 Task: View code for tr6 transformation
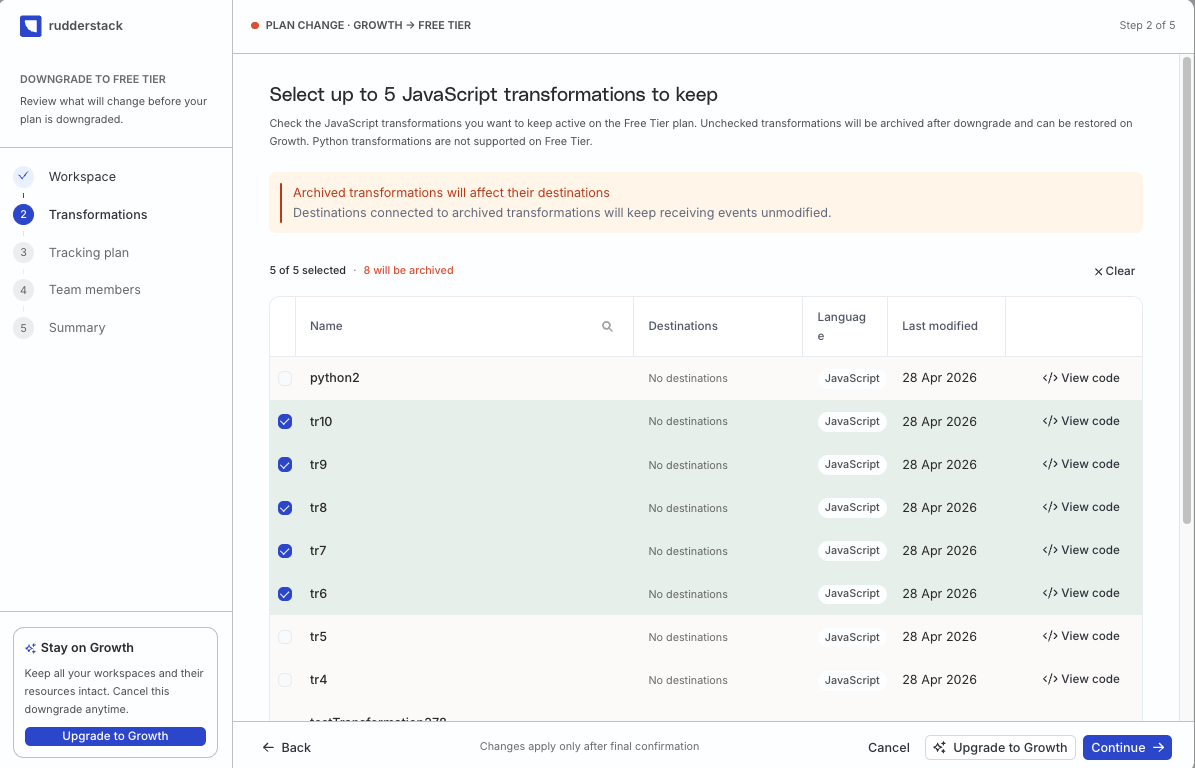[x=1081, y=593]
